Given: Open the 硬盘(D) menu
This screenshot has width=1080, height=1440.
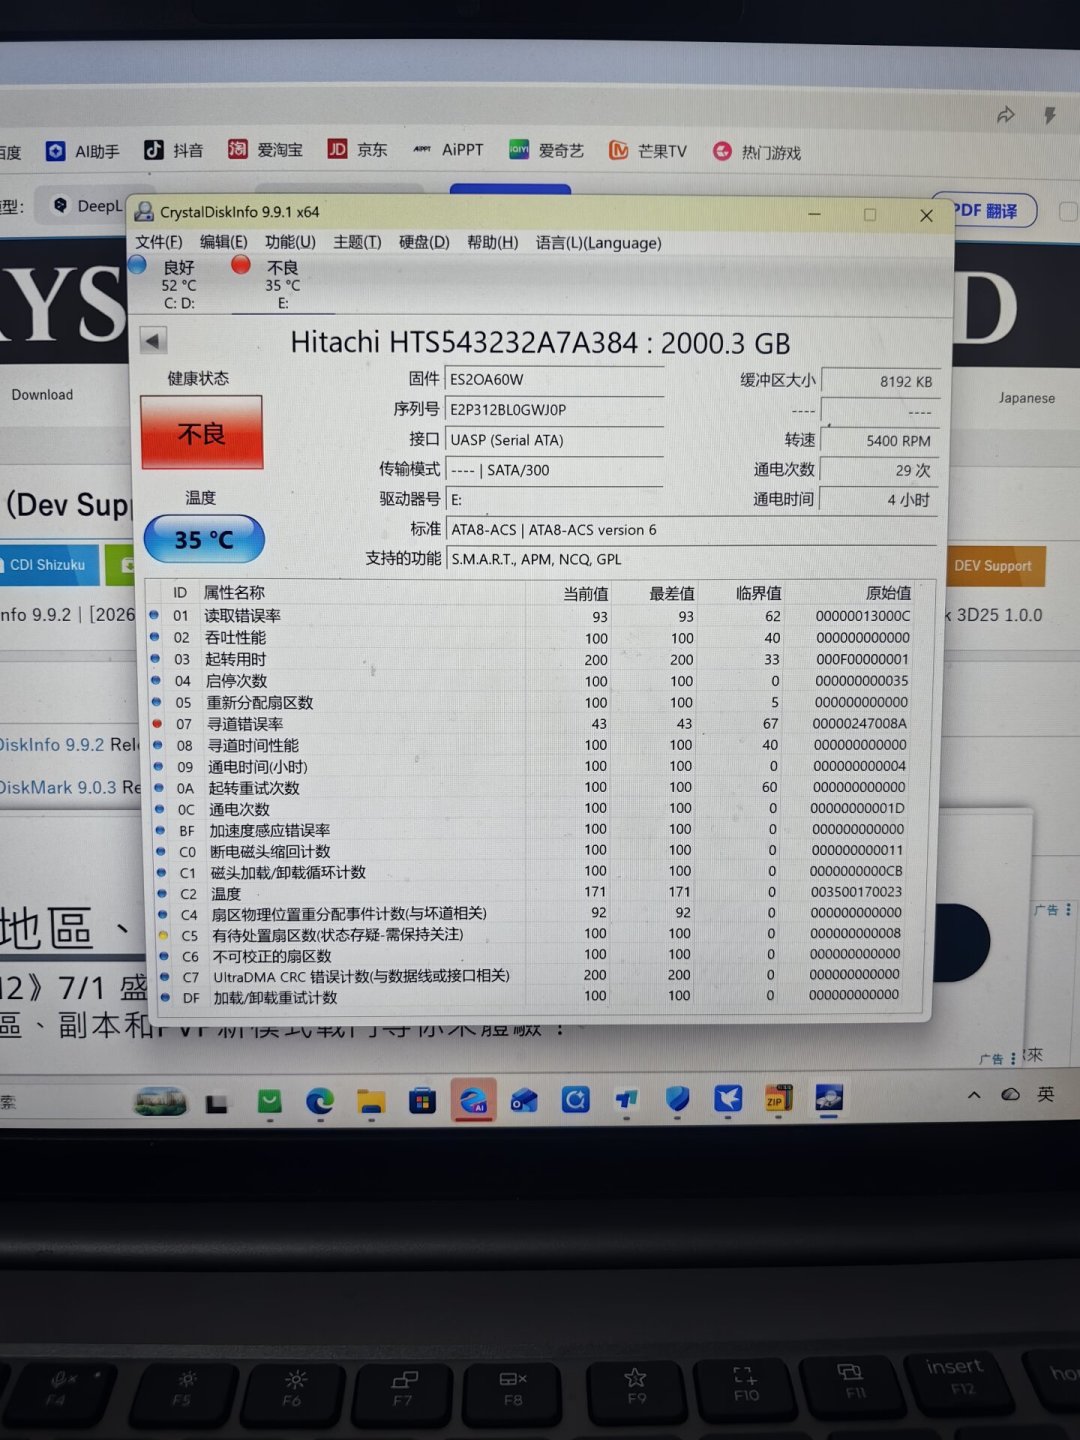Looking at the screenshot, I should [x=424, y=242].
